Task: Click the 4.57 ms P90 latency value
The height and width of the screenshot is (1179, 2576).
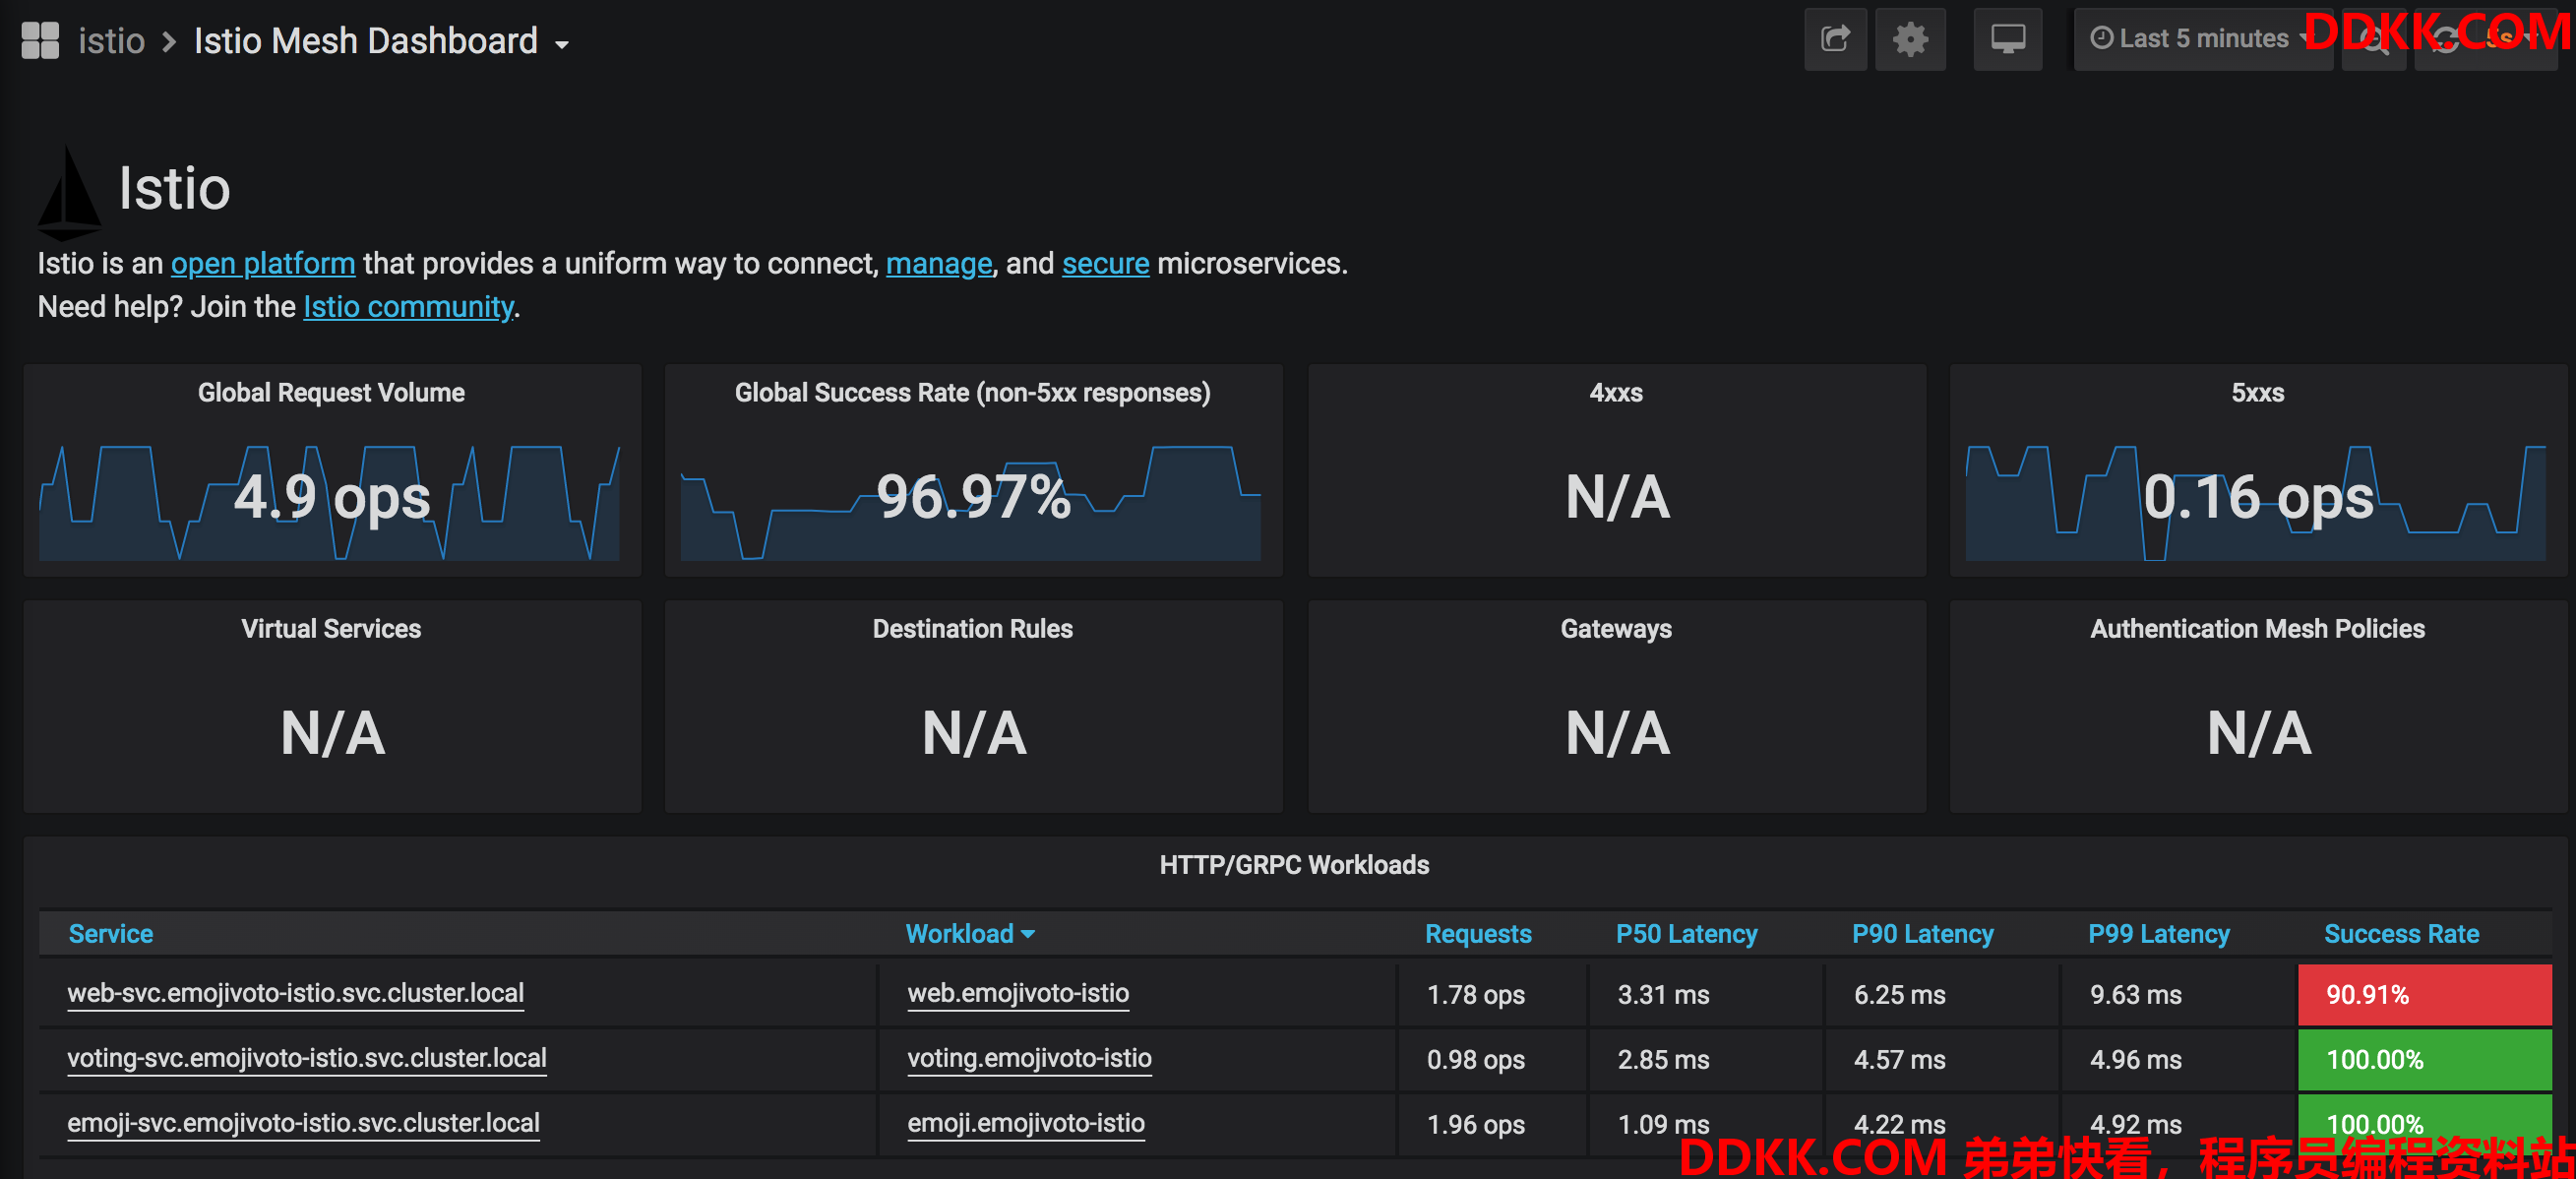Action: coord(1899,1060)
